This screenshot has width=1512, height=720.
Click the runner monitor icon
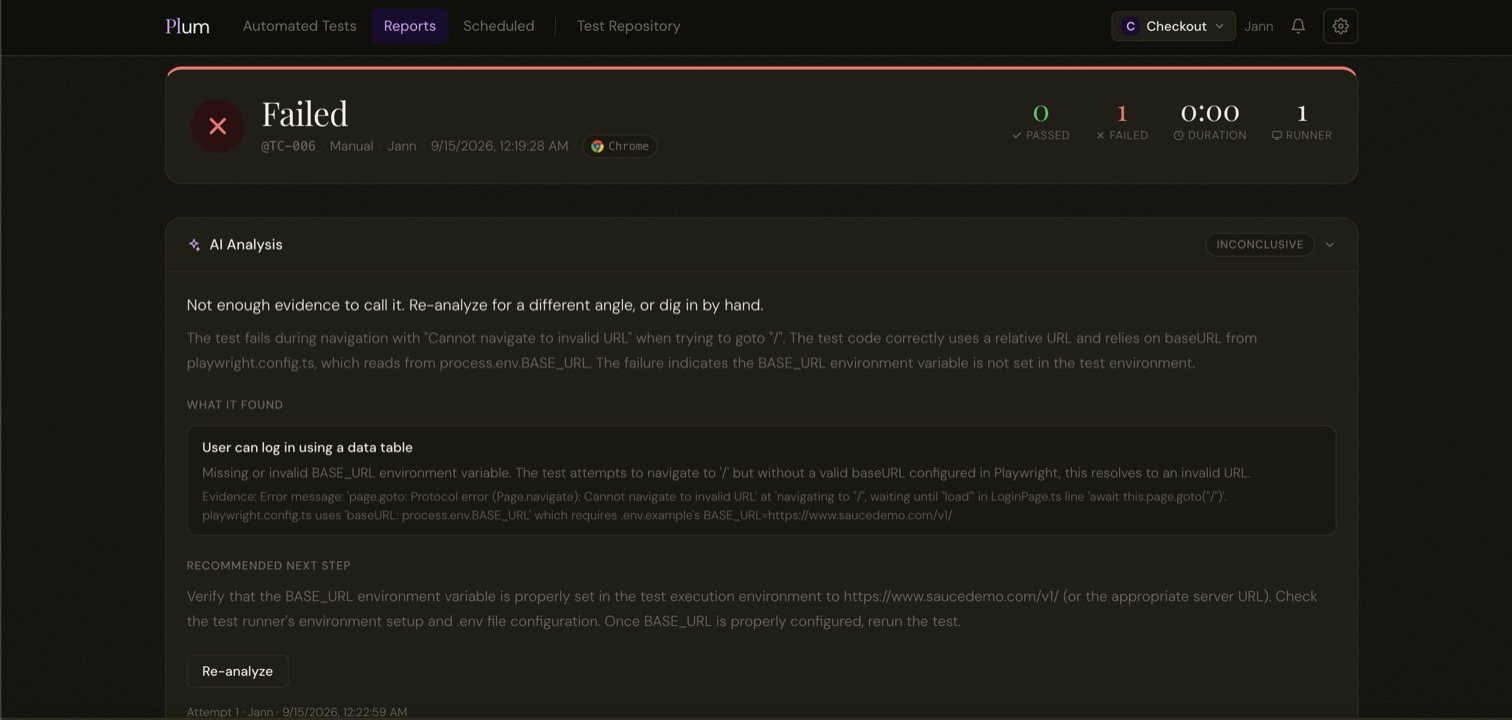point(1277,136)
